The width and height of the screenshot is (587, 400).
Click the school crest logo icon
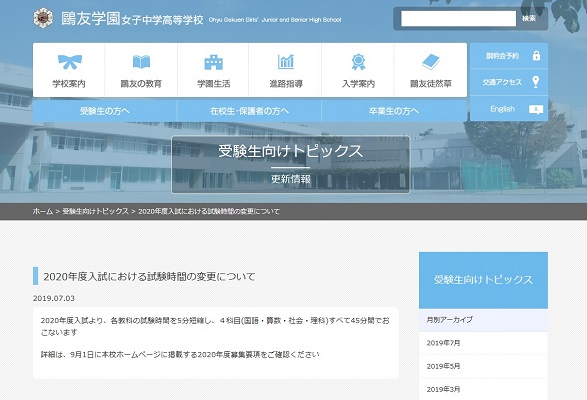point(43,18)
